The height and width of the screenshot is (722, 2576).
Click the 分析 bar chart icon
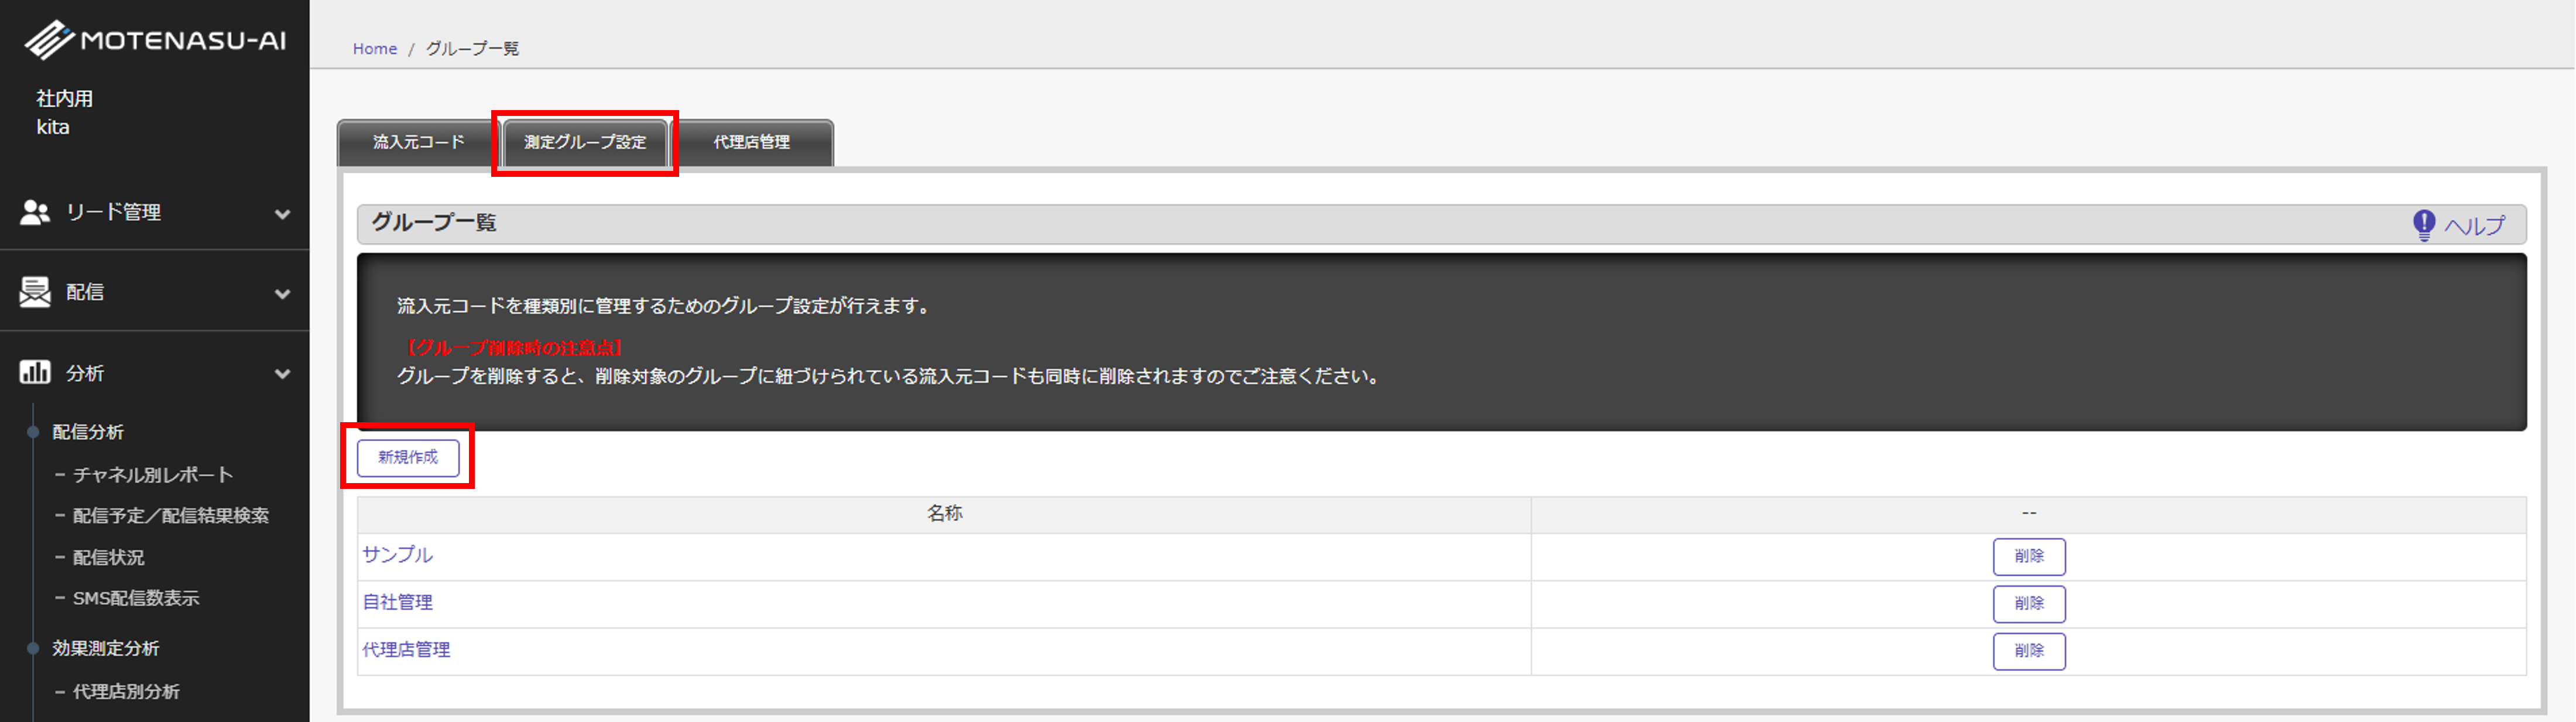35,373
